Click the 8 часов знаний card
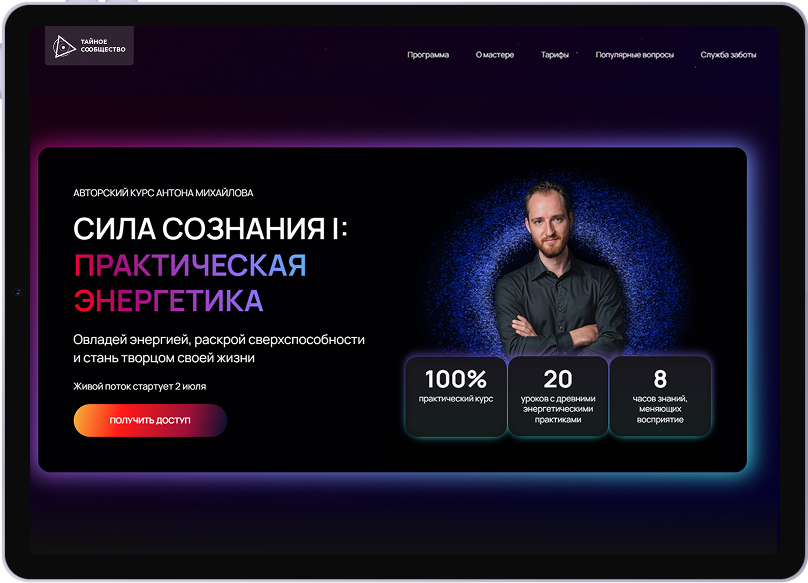Viewport: 808px width, 583px height. coord(660,396)
